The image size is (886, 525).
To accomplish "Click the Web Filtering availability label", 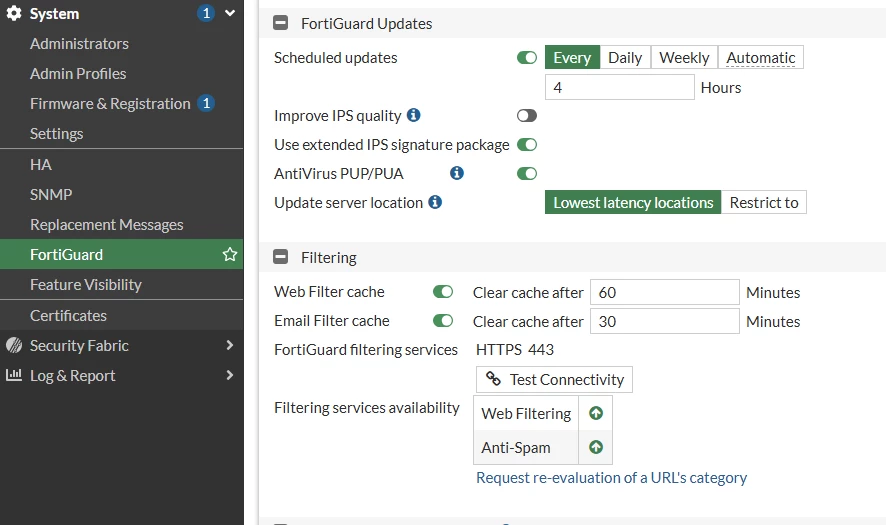I will [526, 414].
